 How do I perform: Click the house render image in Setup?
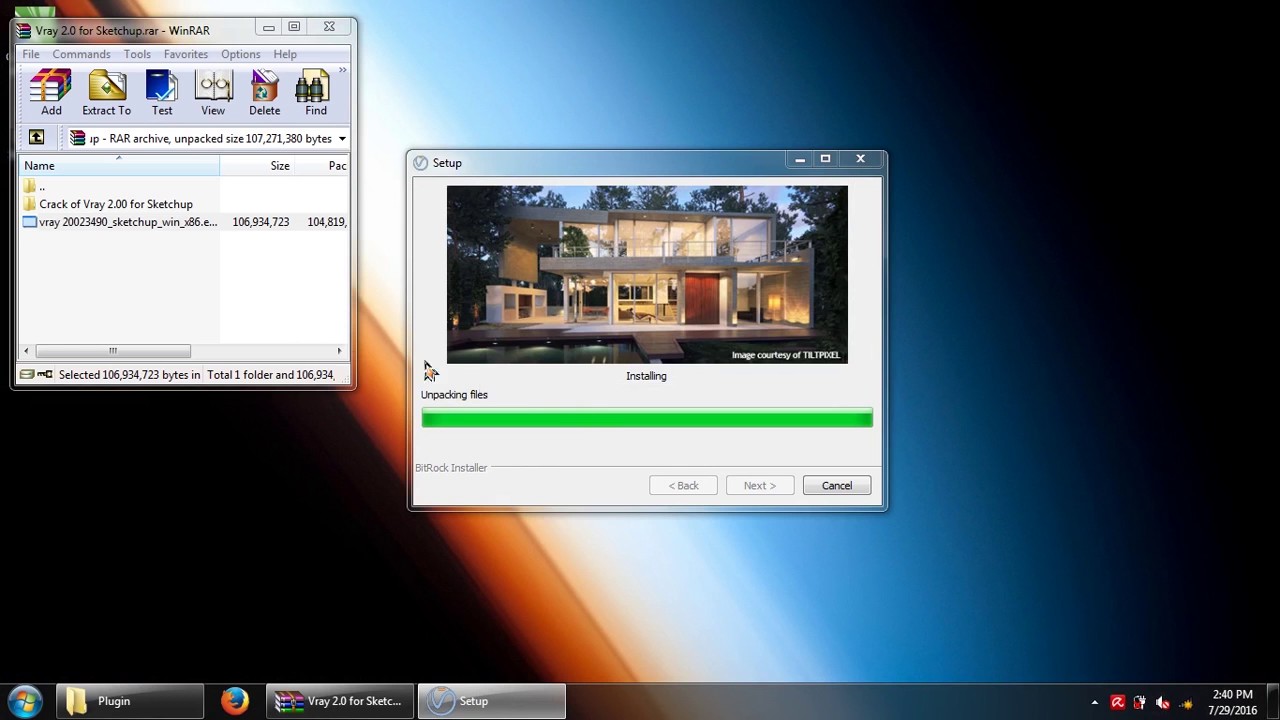[x=647, y=275]
